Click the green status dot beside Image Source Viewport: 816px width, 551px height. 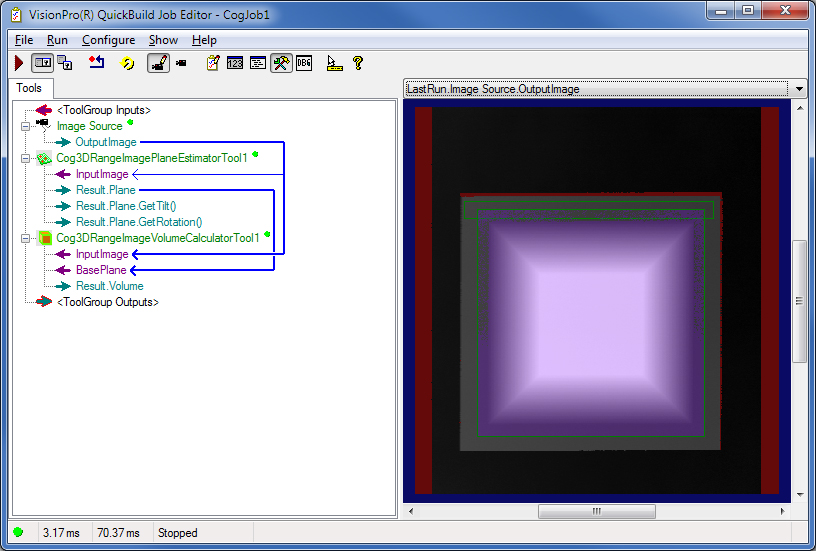pos(130,122)
